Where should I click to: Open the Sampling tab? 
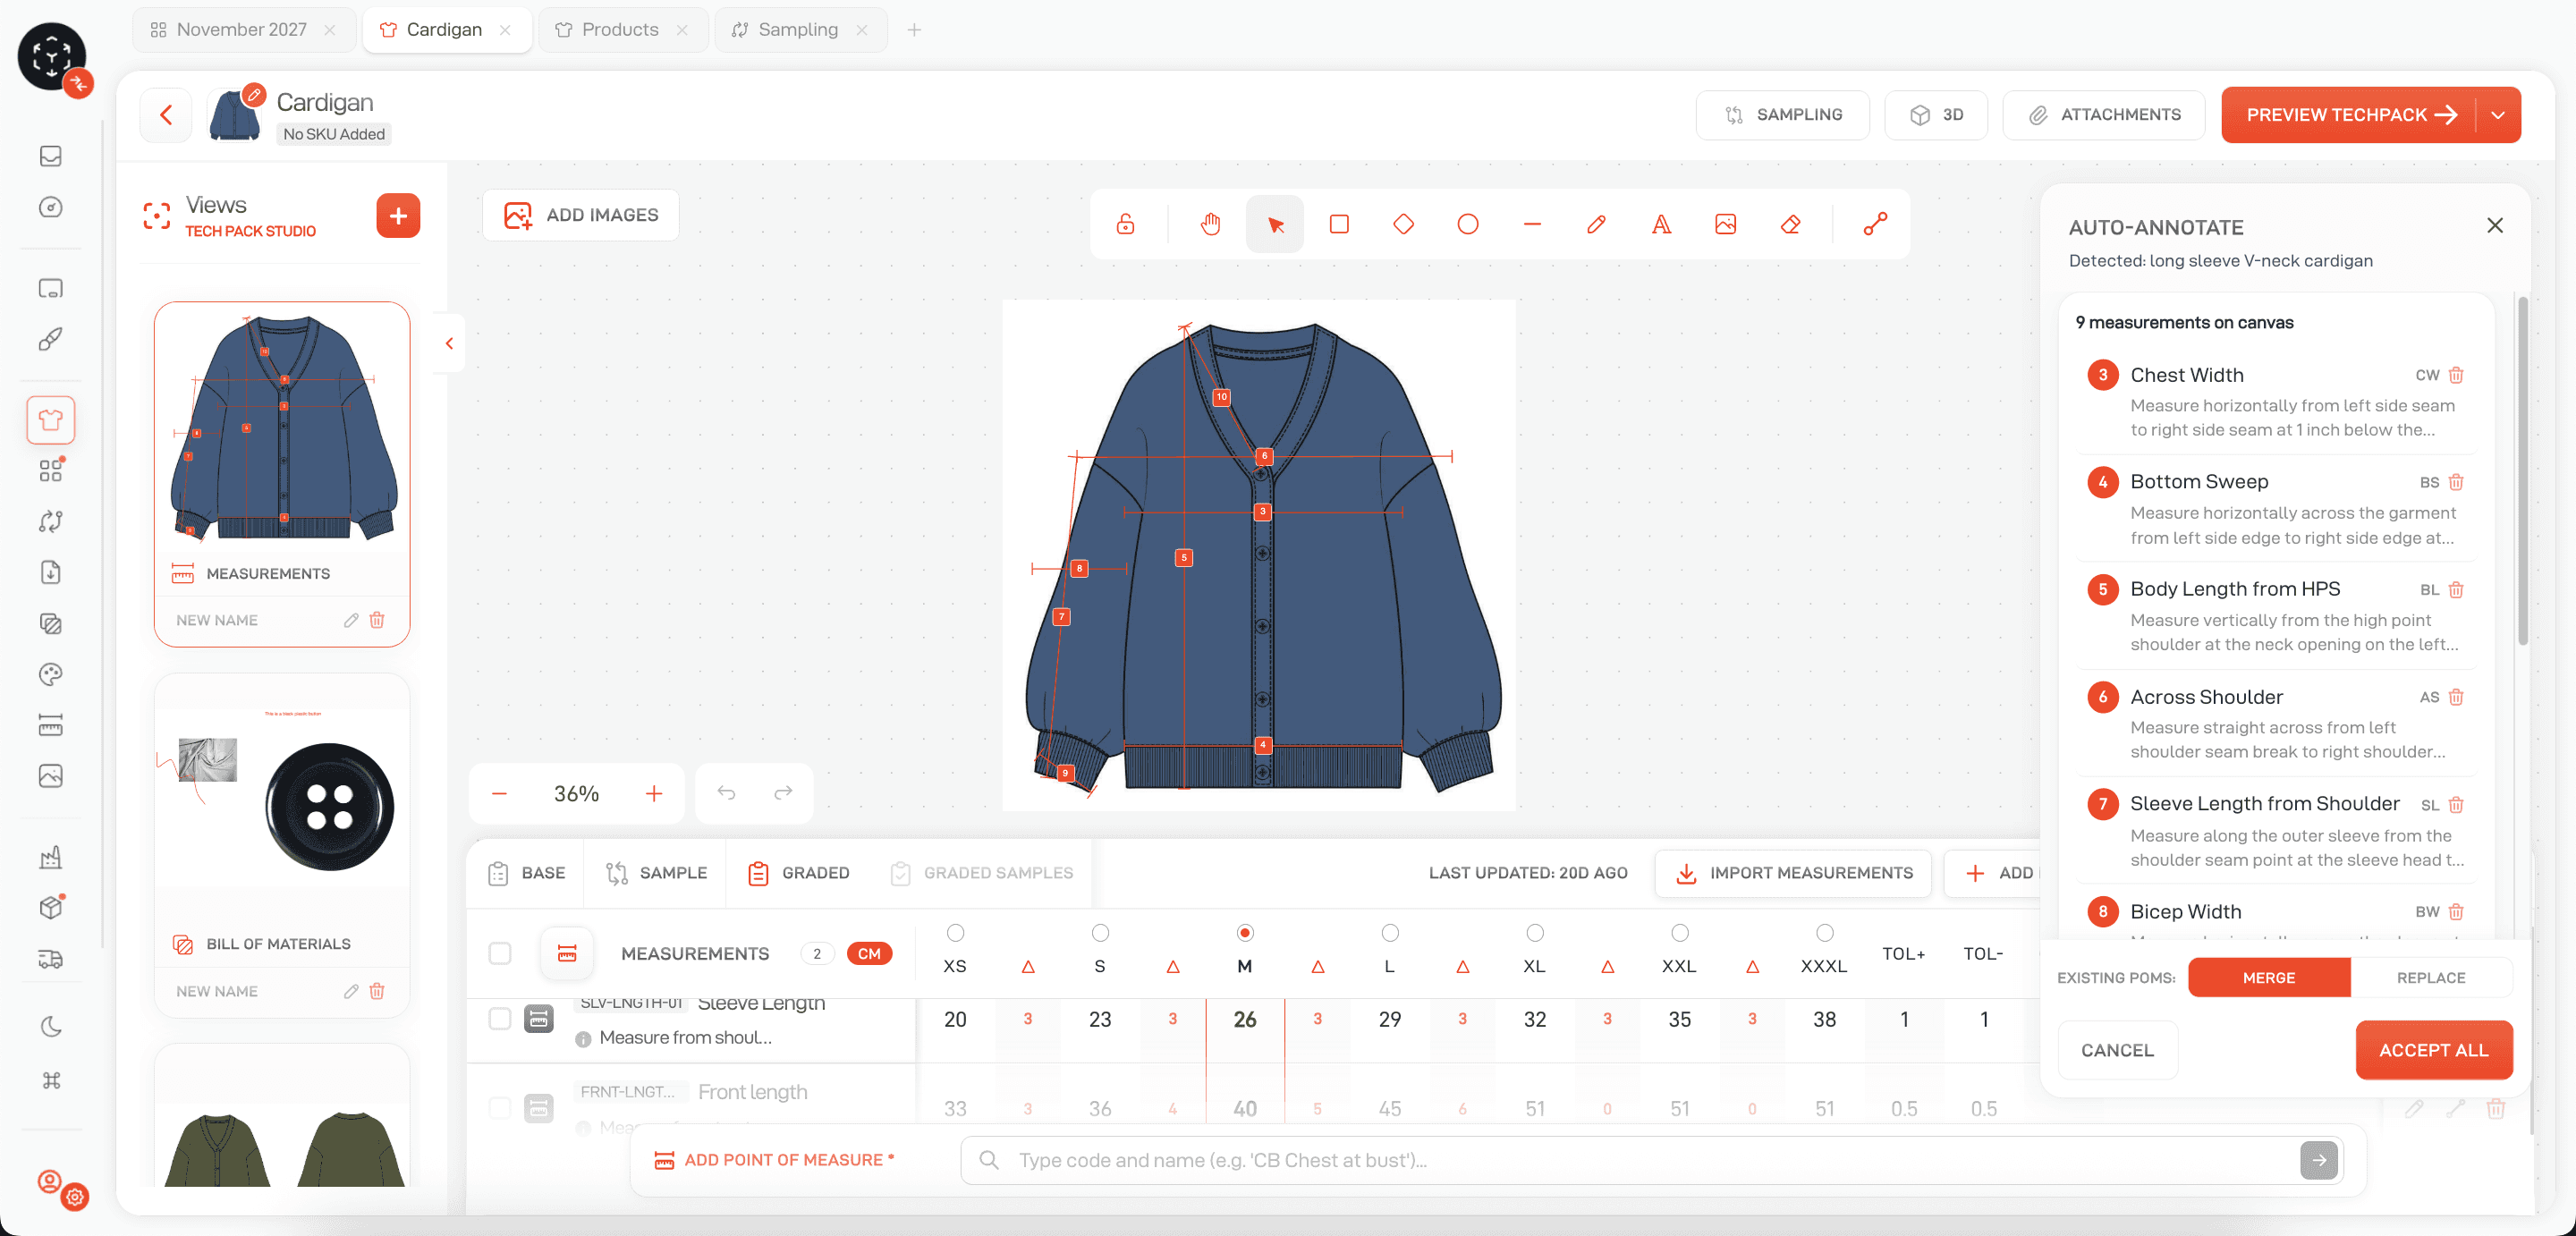797,29
